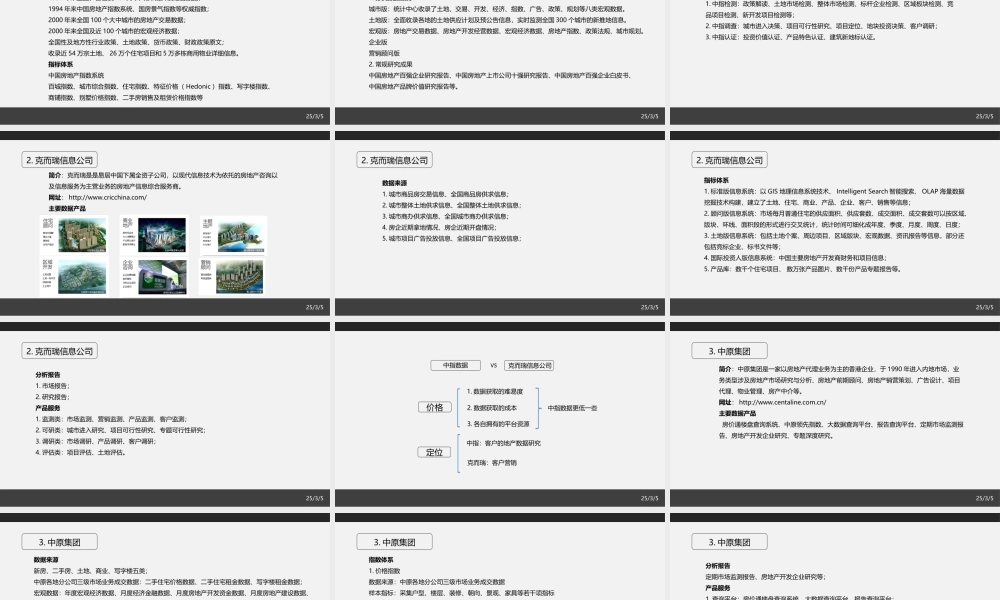Click the top-left residential towers product image

pyautogui.click(x=82, y=235)
